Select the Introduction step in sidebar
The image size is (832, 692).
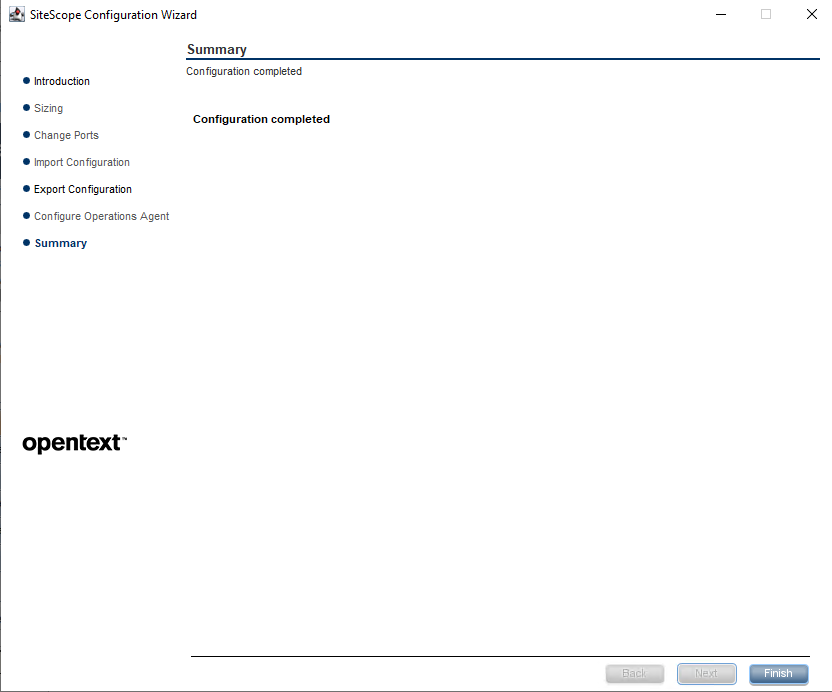pos(62,81)
